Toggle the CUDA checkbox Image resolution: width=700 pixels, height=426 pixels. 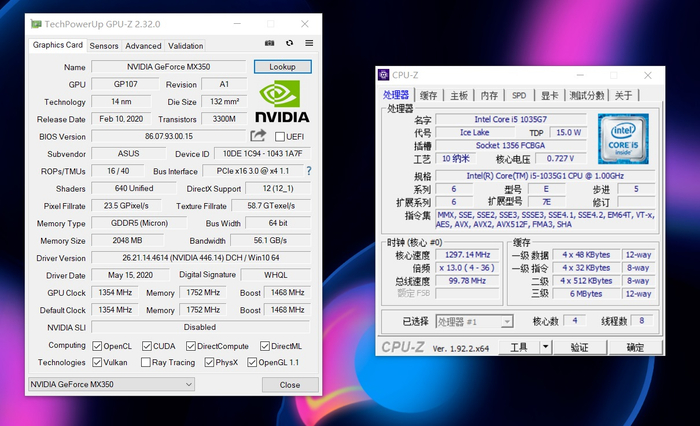(148, 346)
